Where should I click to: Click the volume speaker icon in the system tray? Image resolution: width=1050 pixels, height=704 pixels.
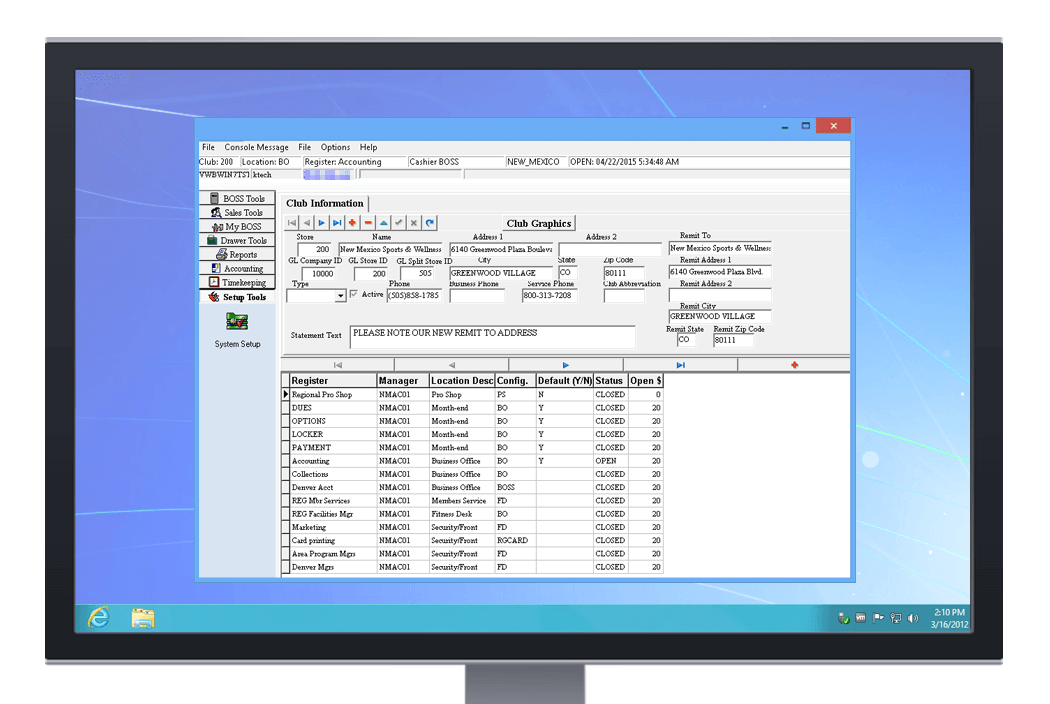[913, 618]
